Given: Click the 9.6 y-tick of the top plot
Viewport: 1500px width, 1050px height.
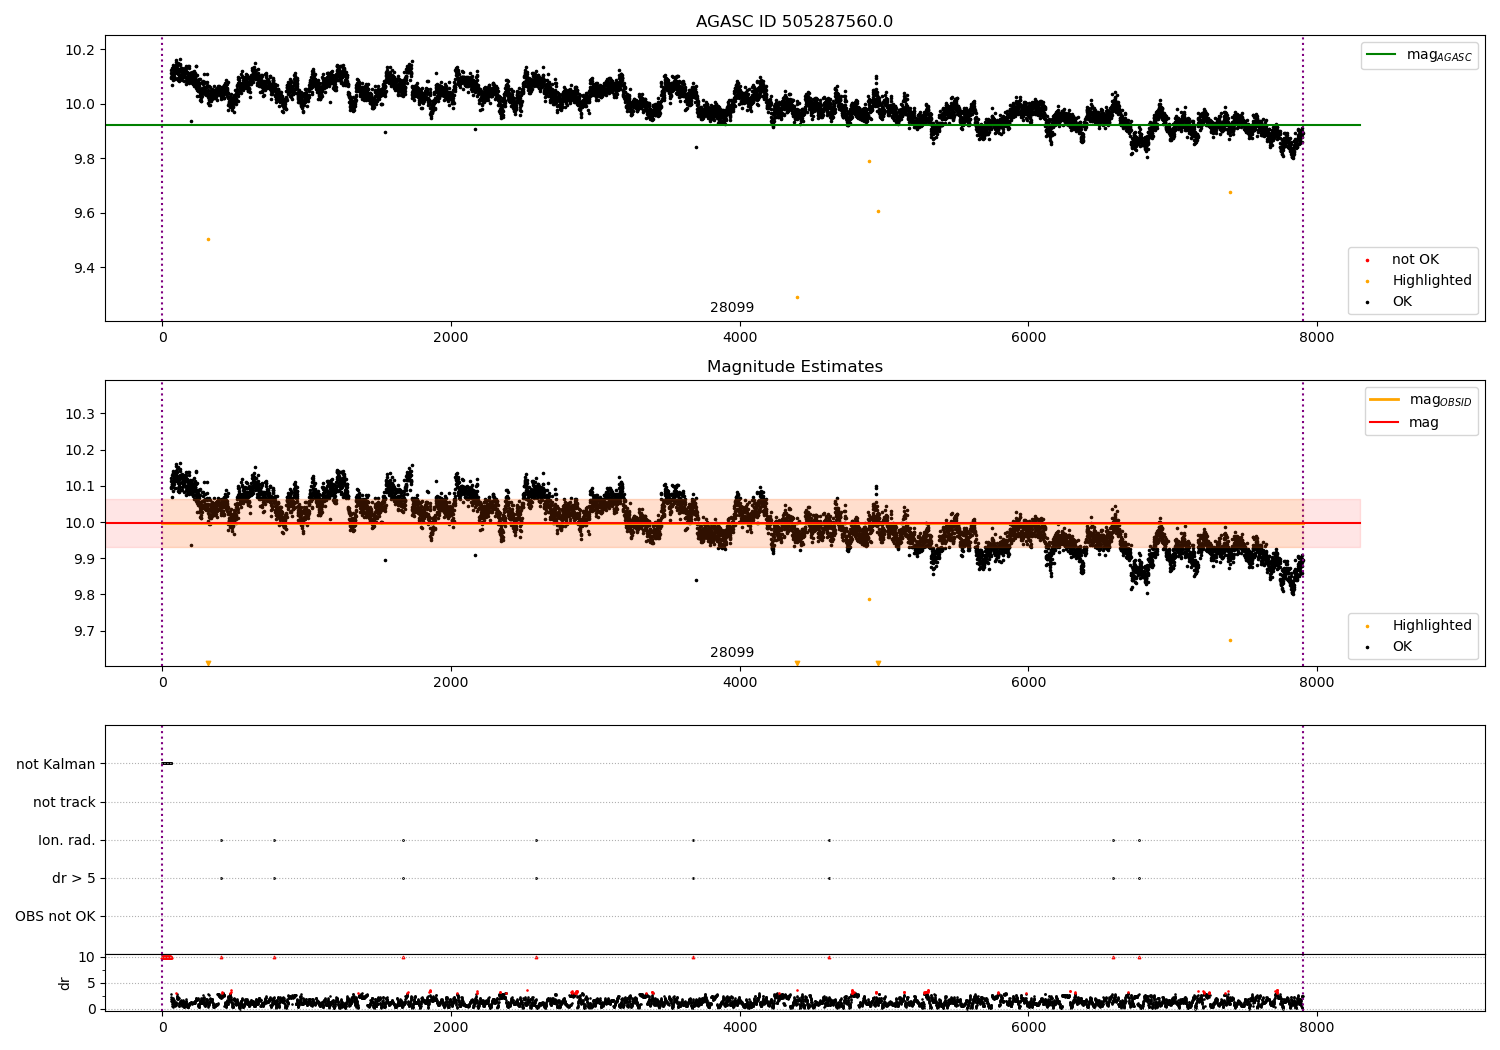Looking at the screenshot, I should coord(82,213).
